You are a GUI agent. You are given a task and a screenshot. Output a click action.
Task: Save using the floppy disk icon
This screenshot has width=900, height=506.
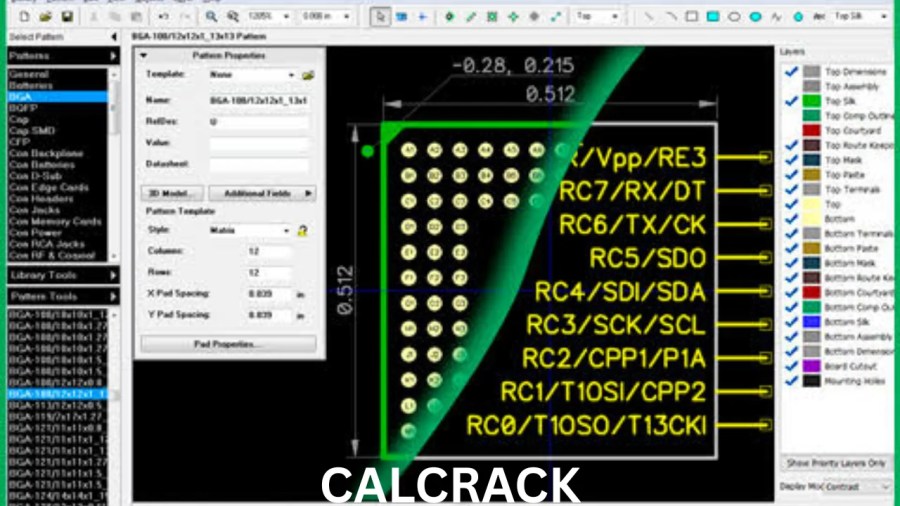pyautogui.click(x=67, y=17)
